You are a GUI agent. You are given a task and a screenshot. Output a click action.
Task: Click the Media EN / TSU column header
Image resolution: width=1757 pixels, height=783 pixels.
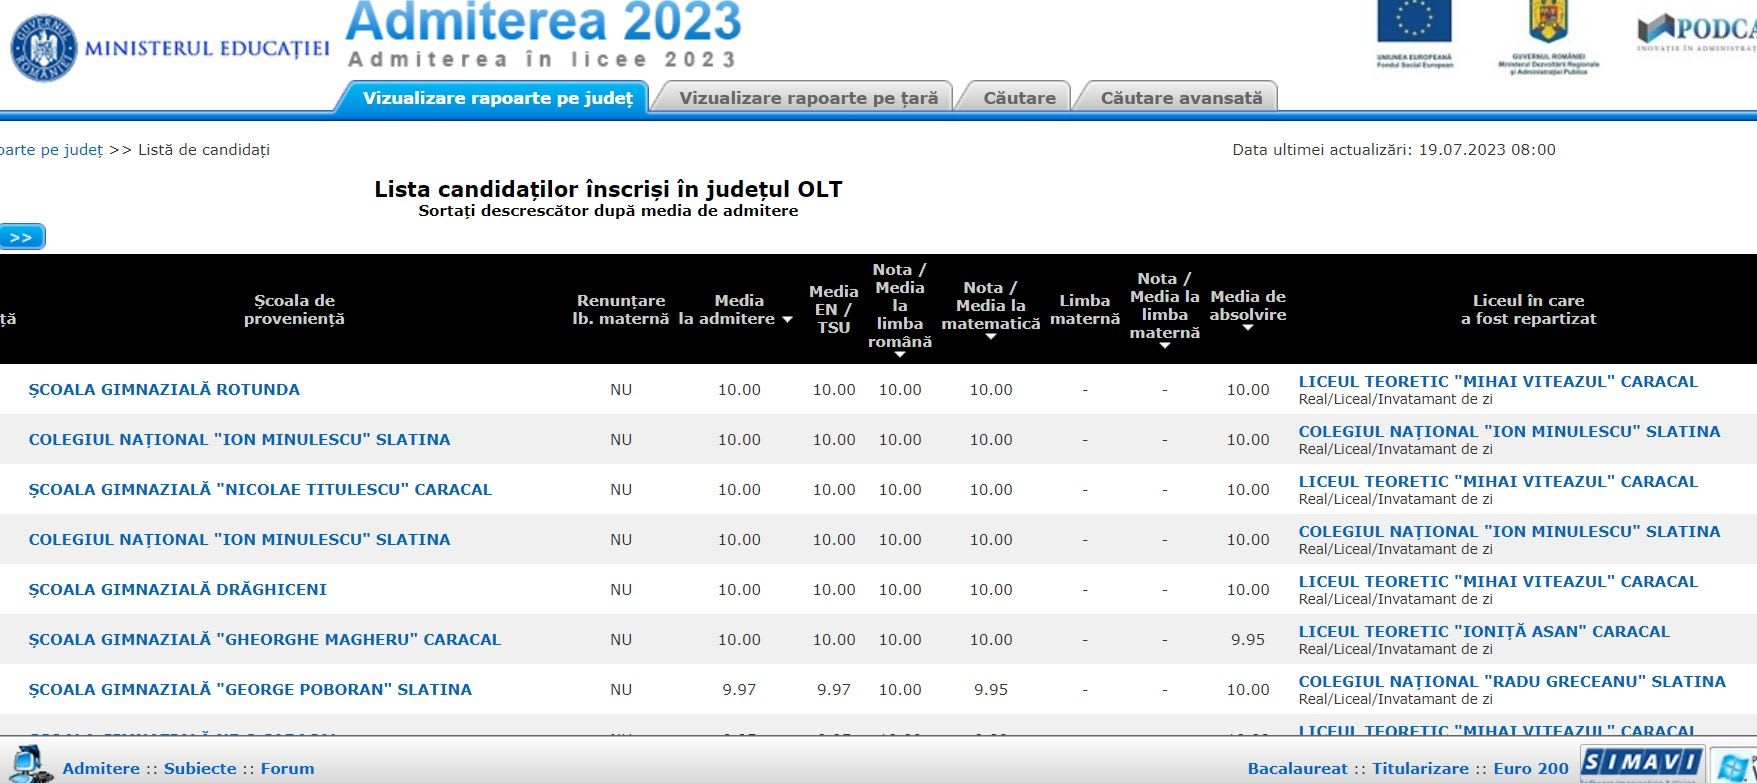[x=834, y=309]
